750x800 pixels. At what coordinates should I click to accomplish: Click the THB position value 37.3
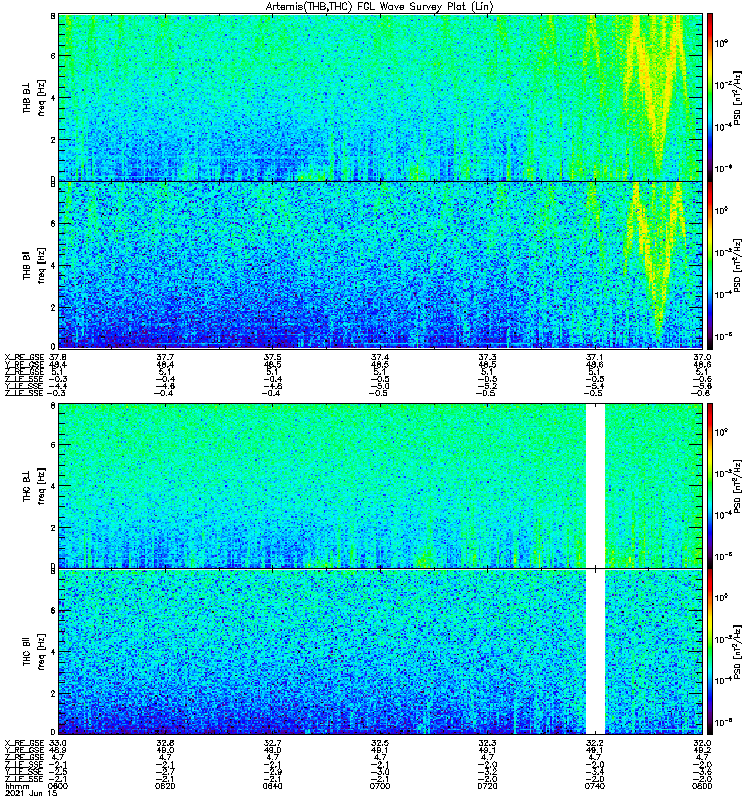(487, 357)
